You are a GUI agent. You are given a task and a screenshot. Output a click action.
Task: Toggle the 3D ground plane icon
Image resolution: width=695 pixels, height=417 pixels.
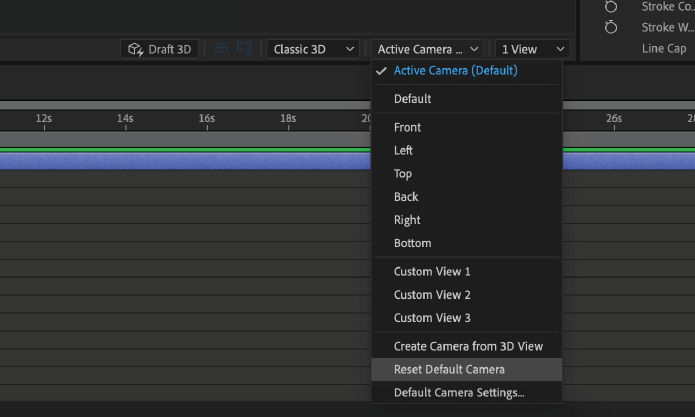point(221,48)
